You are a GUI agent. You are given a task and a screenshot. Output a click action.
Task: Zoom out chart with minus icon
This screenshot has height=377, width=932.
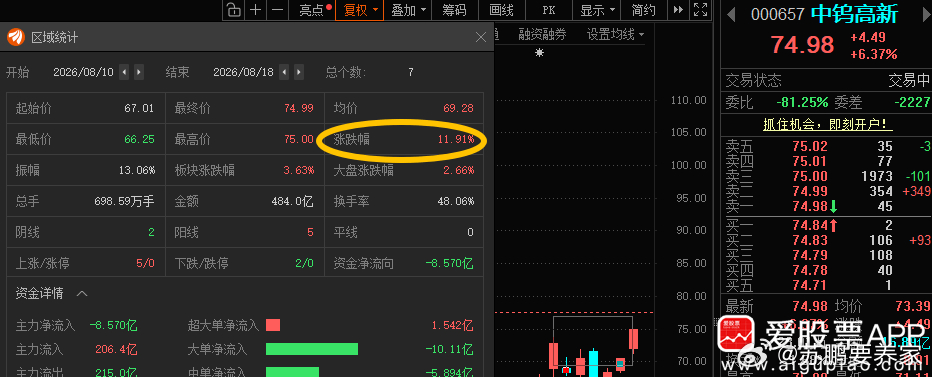[x=277, y=10]
